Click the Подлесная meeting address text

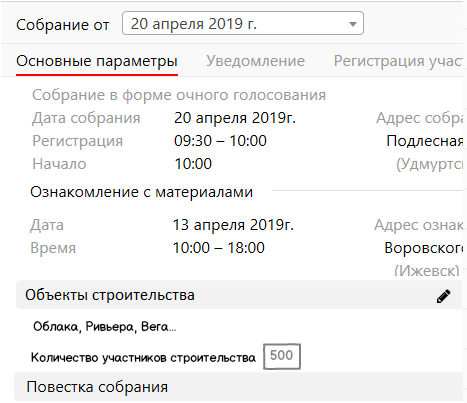pos(425,141)
